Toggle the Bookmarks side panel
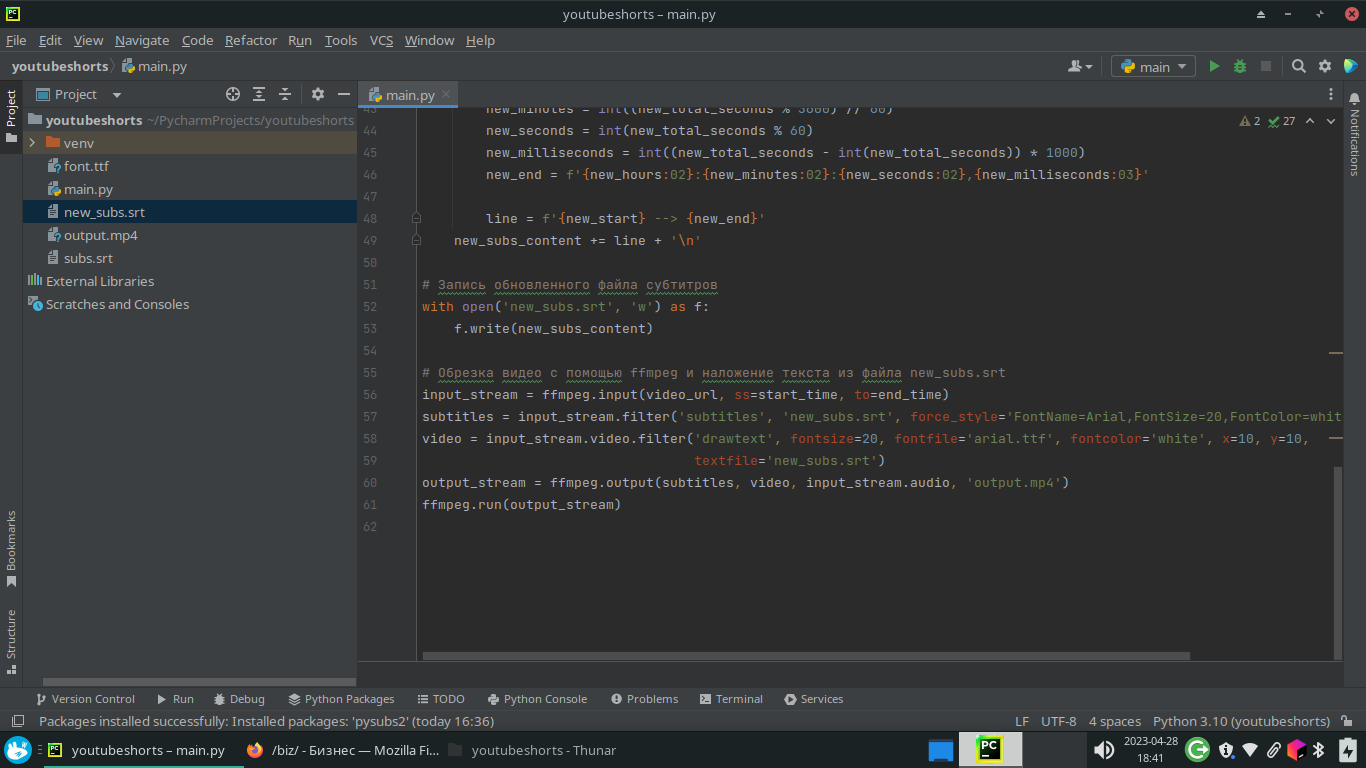The width and height of the screenshot is (1366, 768). coord(11,548)
